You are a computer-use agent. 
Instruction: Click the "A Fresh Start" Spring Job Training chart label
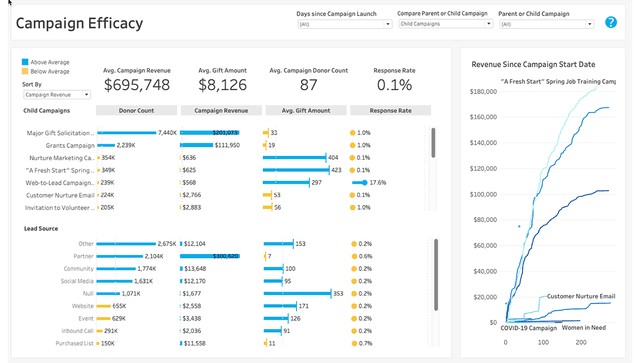558,82
